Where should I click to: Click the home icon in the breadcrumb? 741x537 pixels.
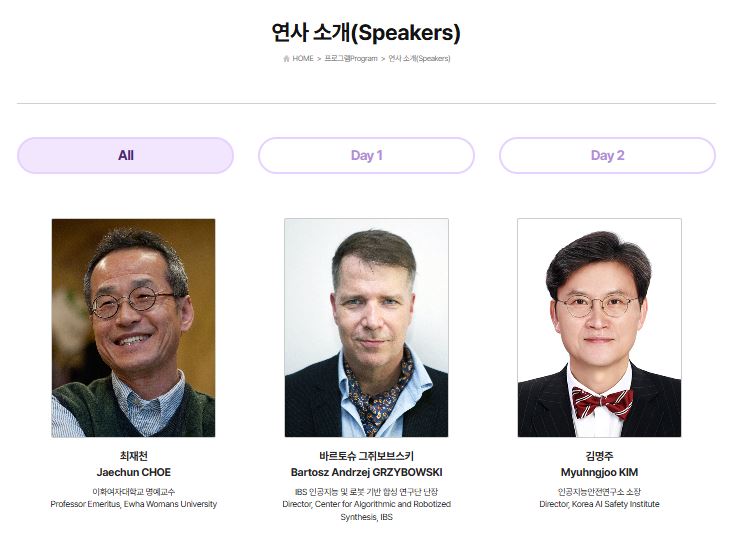[287, 59]
